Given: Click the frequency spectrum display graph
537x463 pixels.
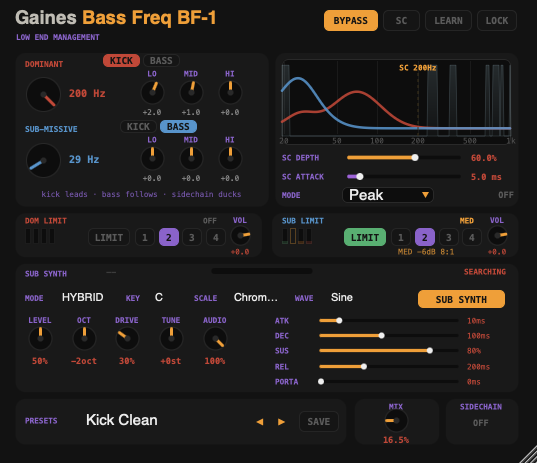Looking at the screenshot, I should 396,102.
